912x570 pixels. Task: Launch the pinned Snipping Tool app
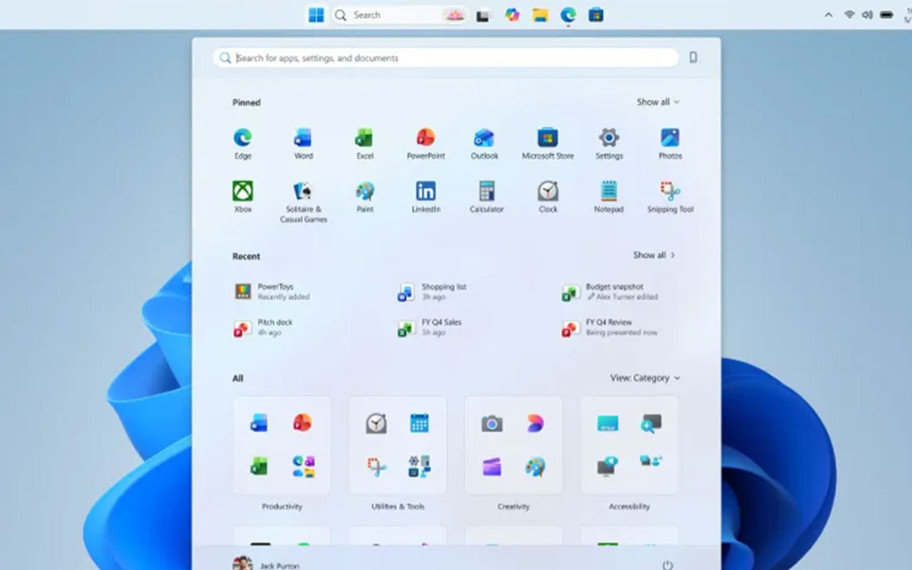point(670,197)
